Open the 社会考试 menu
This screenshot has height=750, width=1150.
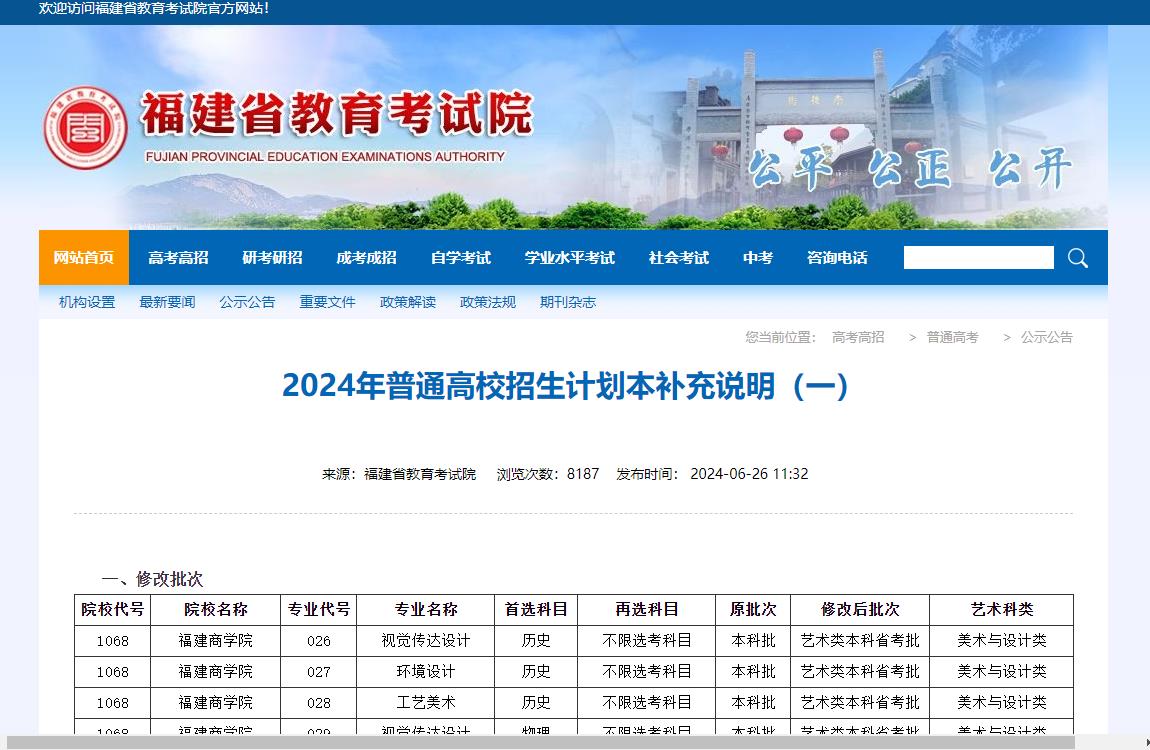tap(678, 258)
